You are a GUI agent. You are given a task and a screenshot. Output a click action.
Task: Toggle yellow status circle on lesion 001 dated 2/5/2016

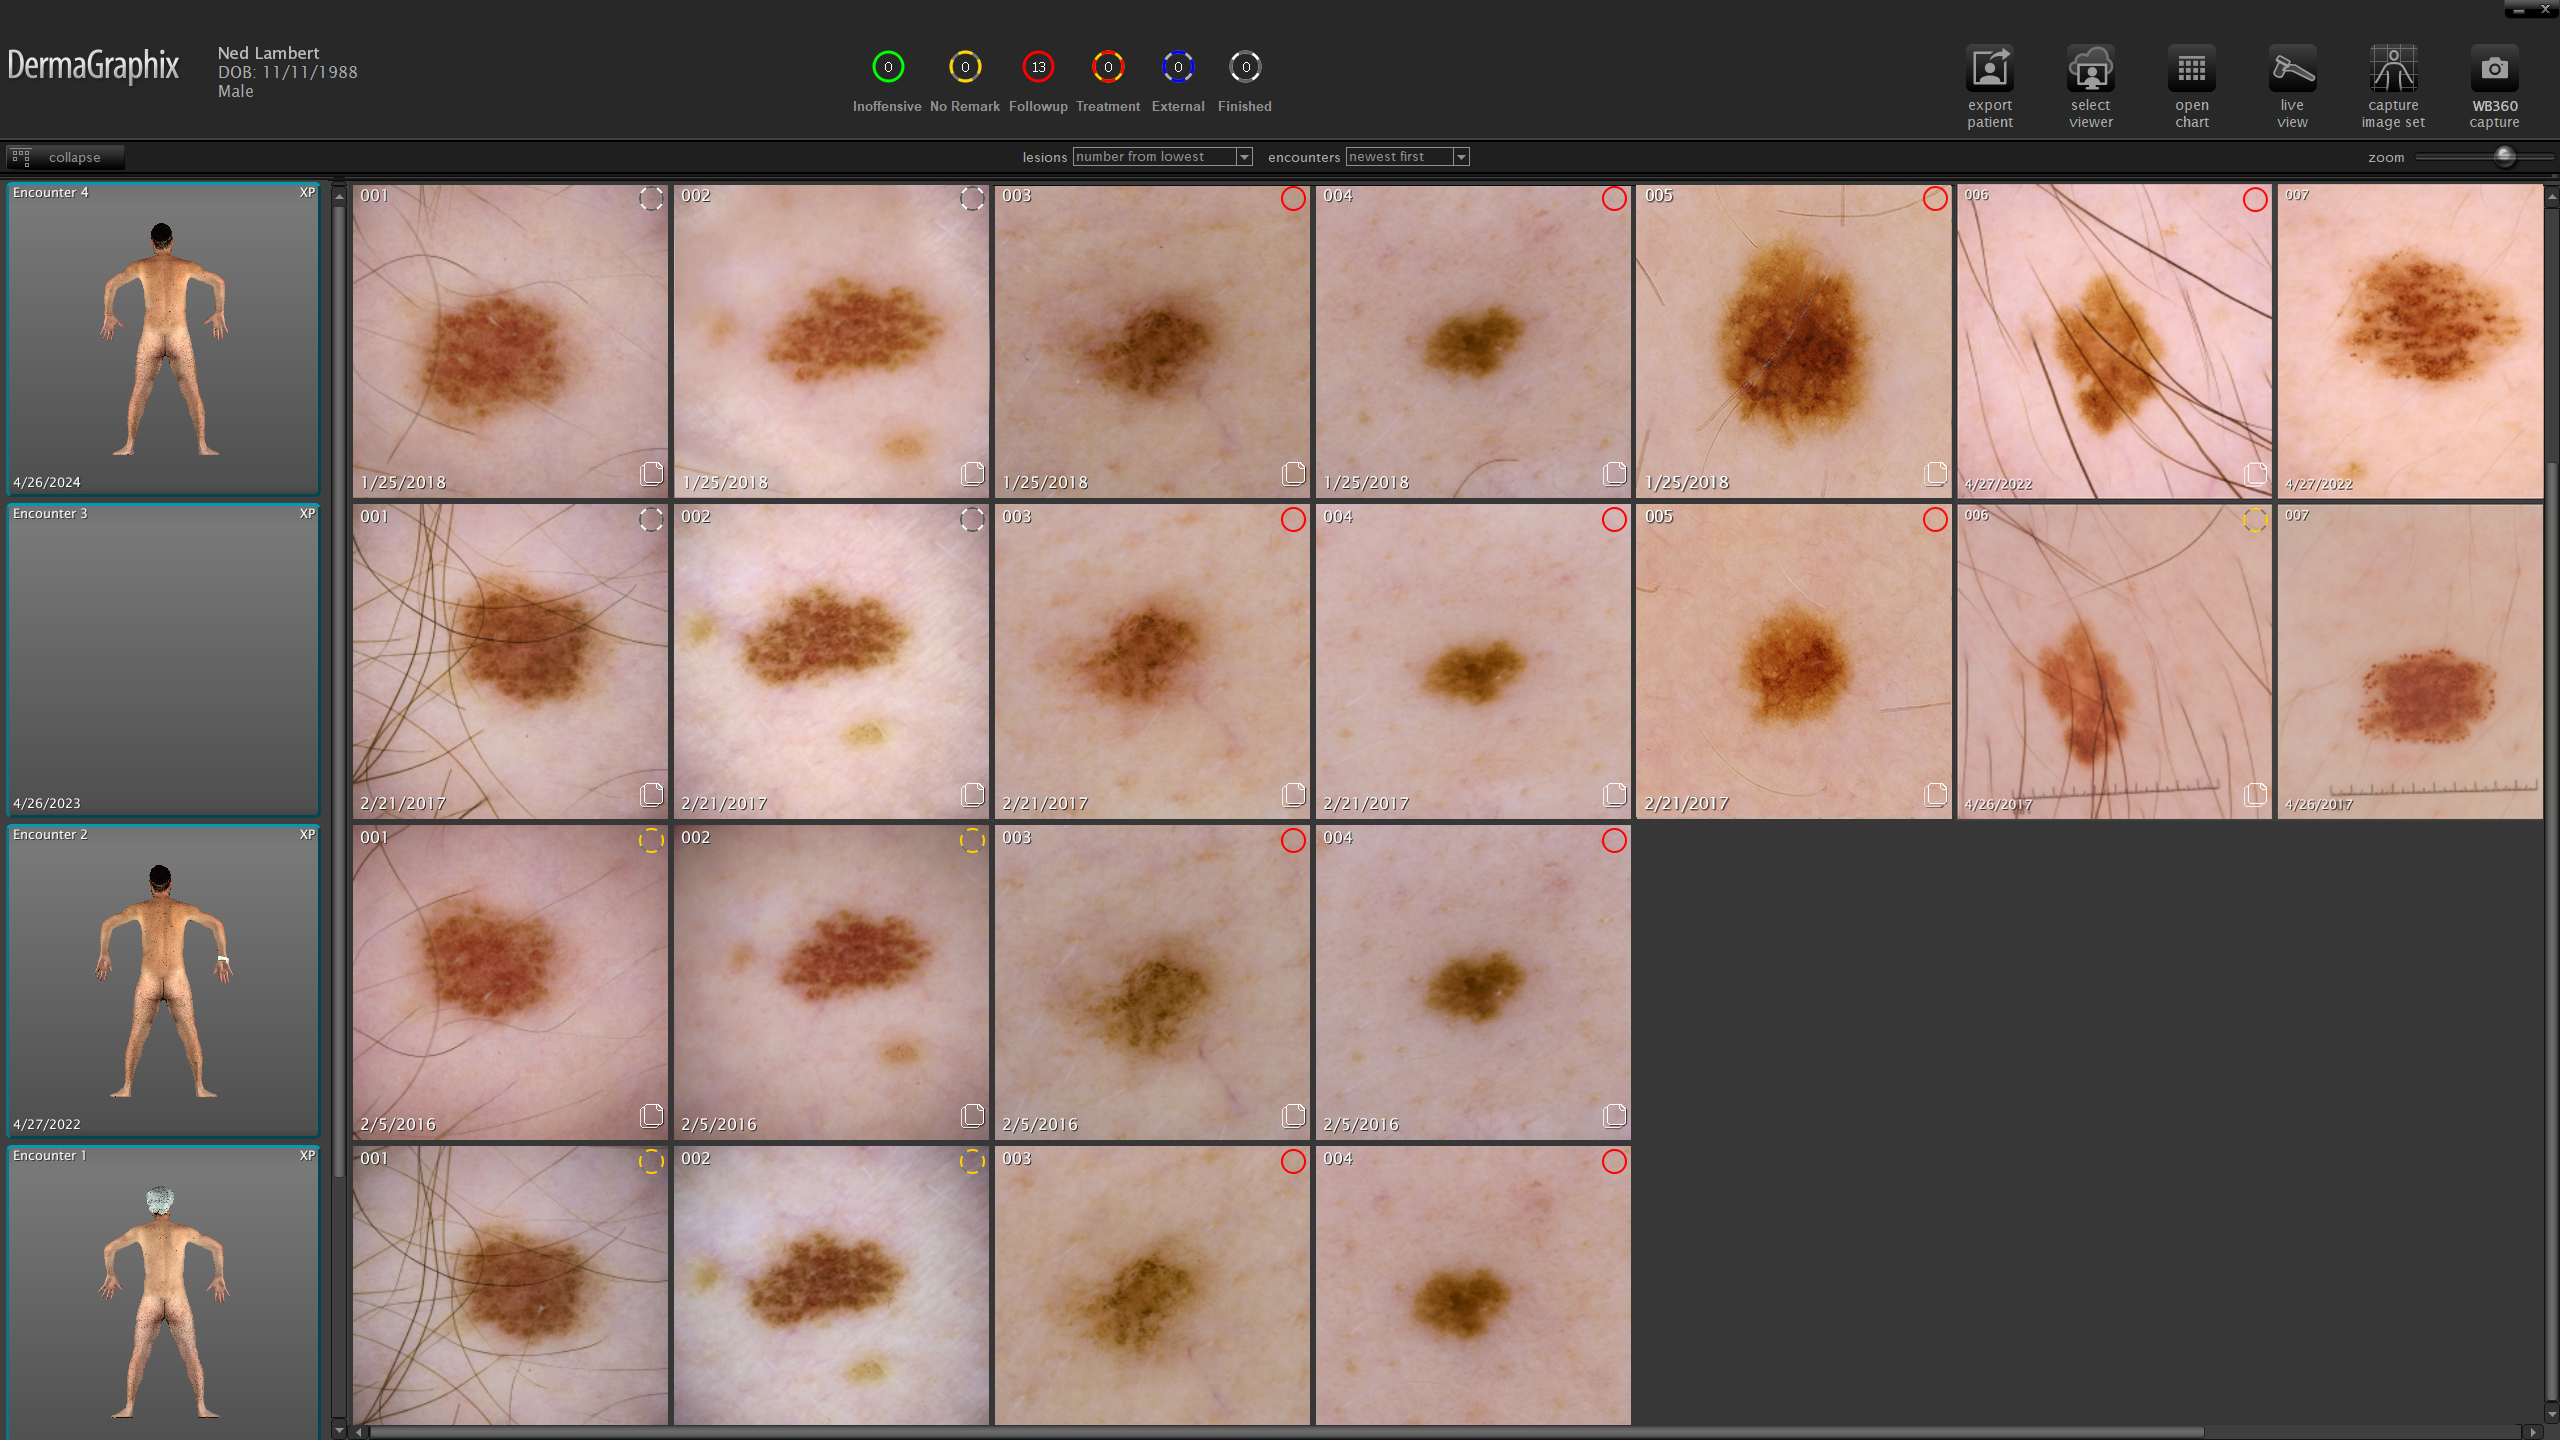[x=651, y=840]
